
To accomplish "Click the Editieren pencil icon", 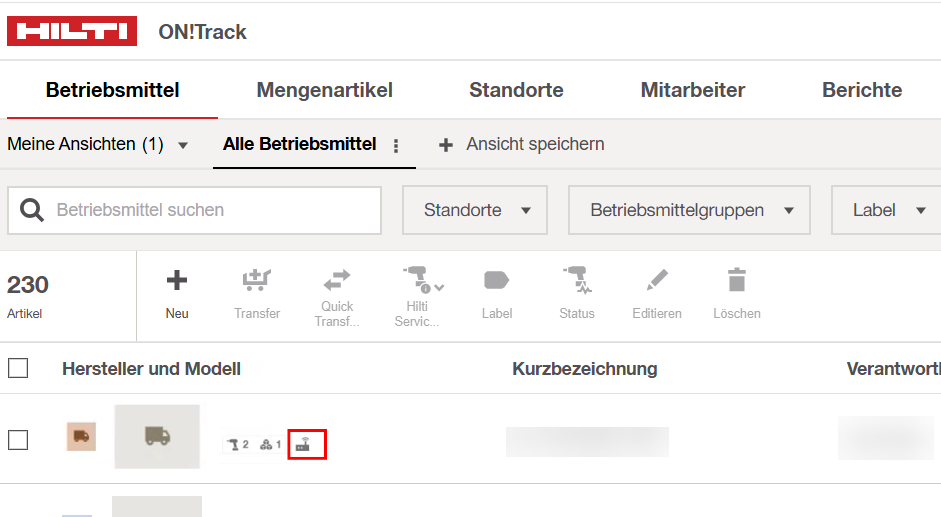I will pos(657,280).
